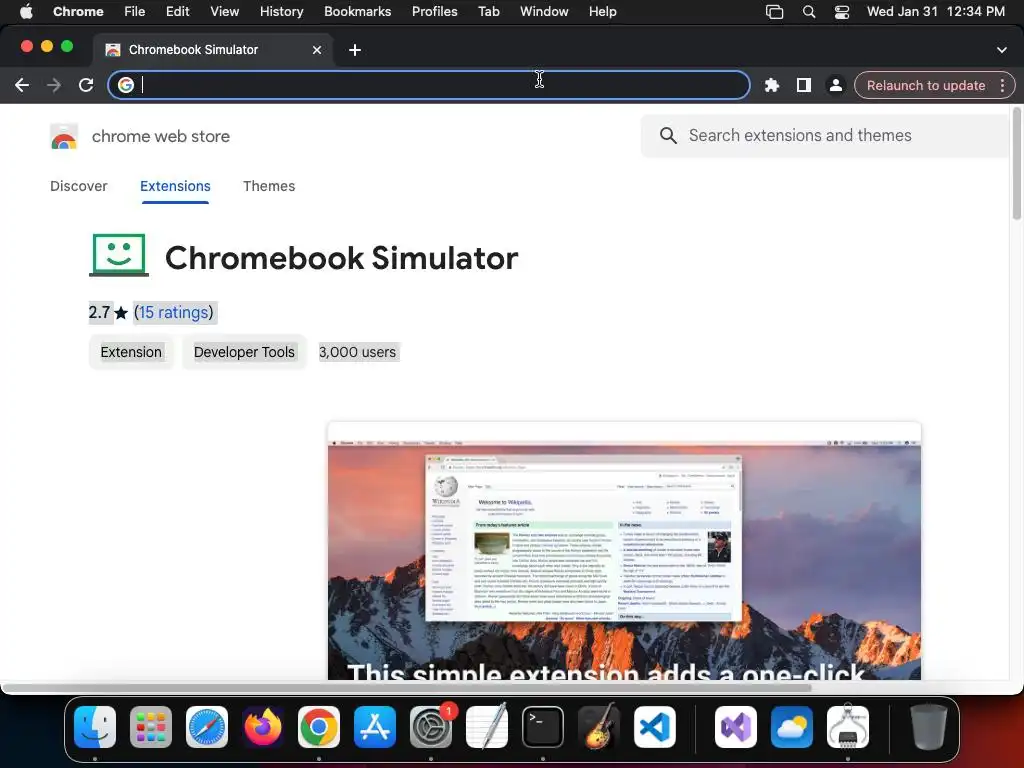
Task: Click the Google icon in address bar
Action: (x=126, y=85)
